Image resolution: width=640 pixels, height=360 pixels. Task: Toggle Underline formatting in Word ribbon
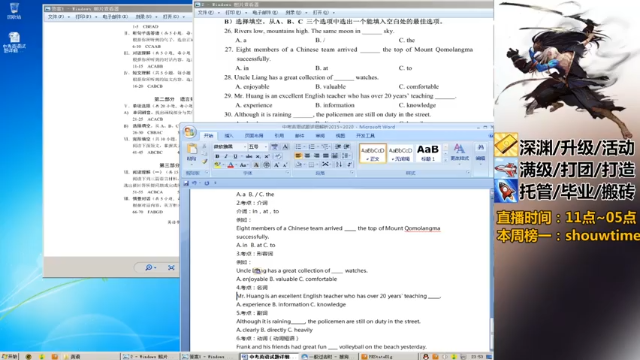pyautogui.click(x=235, y=156)
